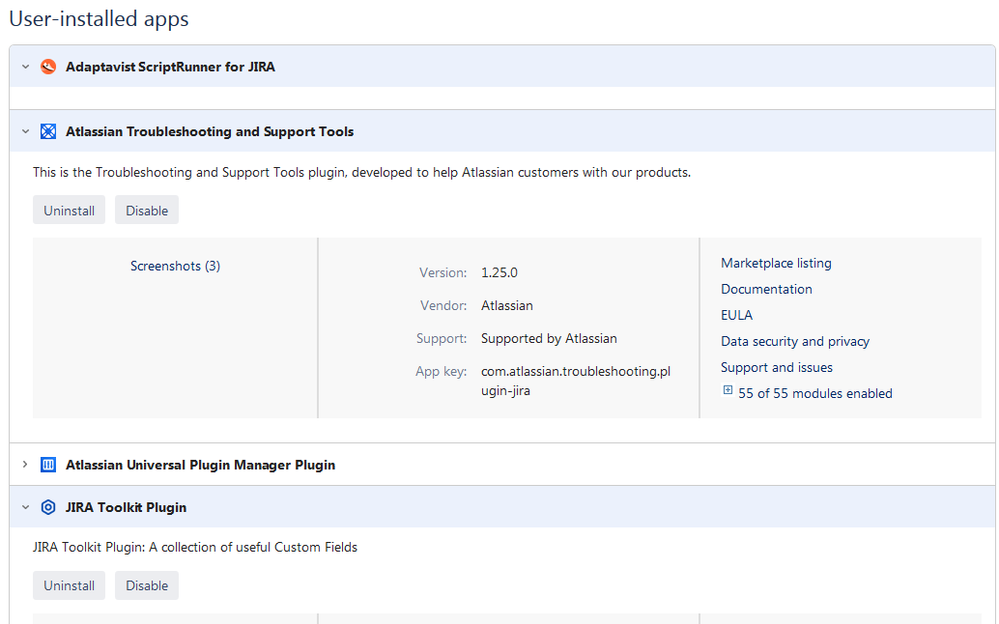Open Data security and privacy link
The width and height of the screenshot is (999, 624).
[795, 342]
